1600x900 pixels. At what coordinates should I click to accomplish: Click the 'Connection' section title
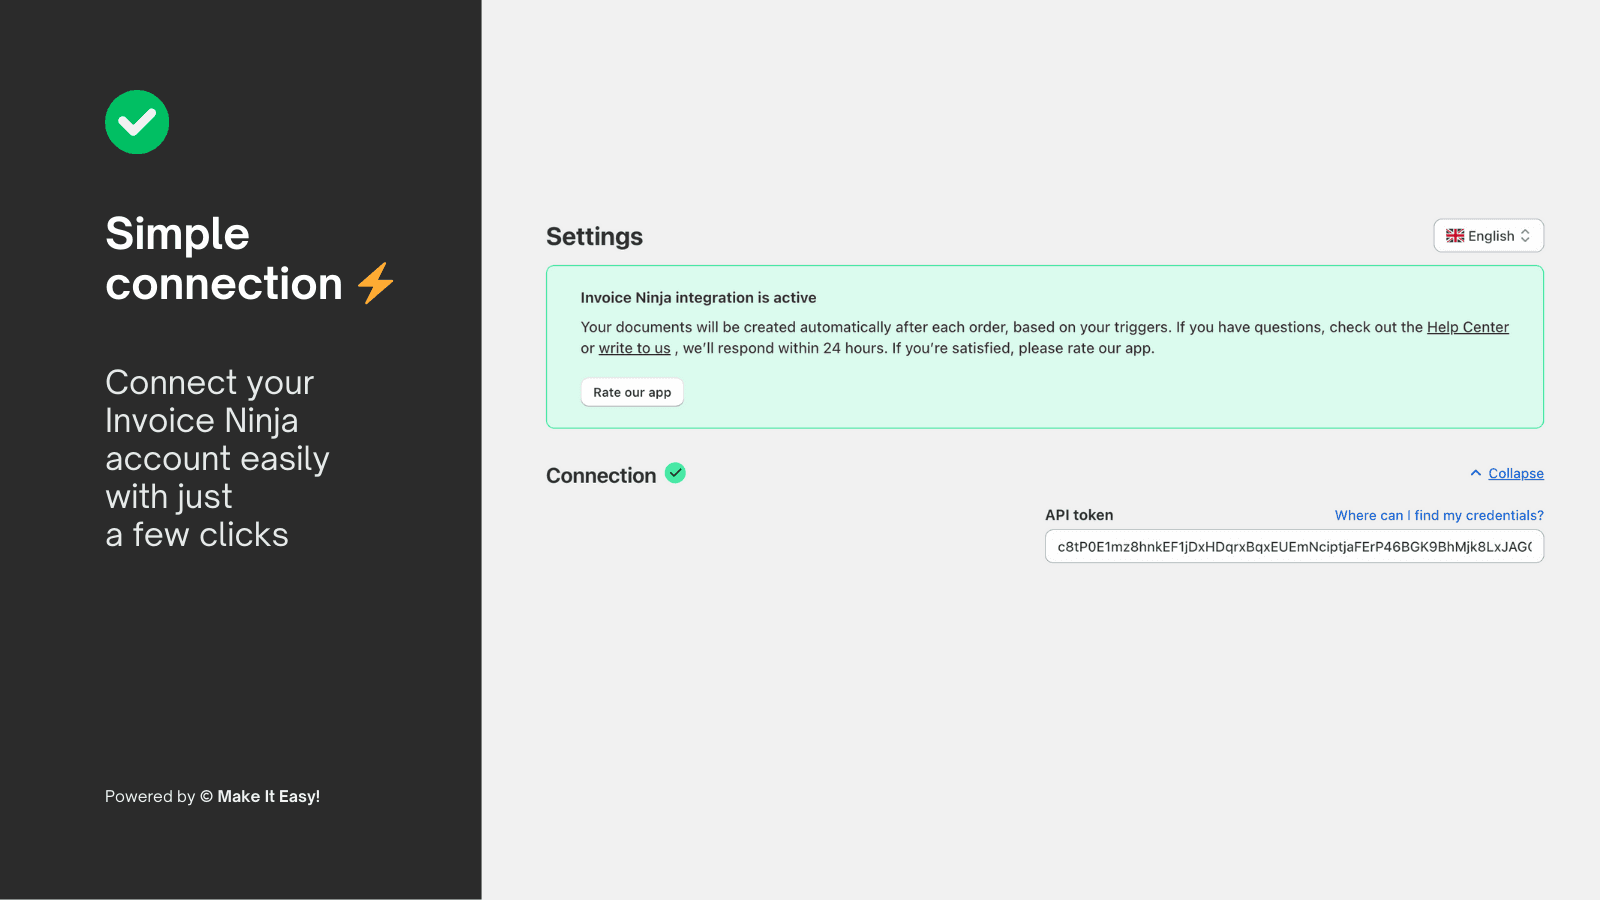[x=601, y=476]
